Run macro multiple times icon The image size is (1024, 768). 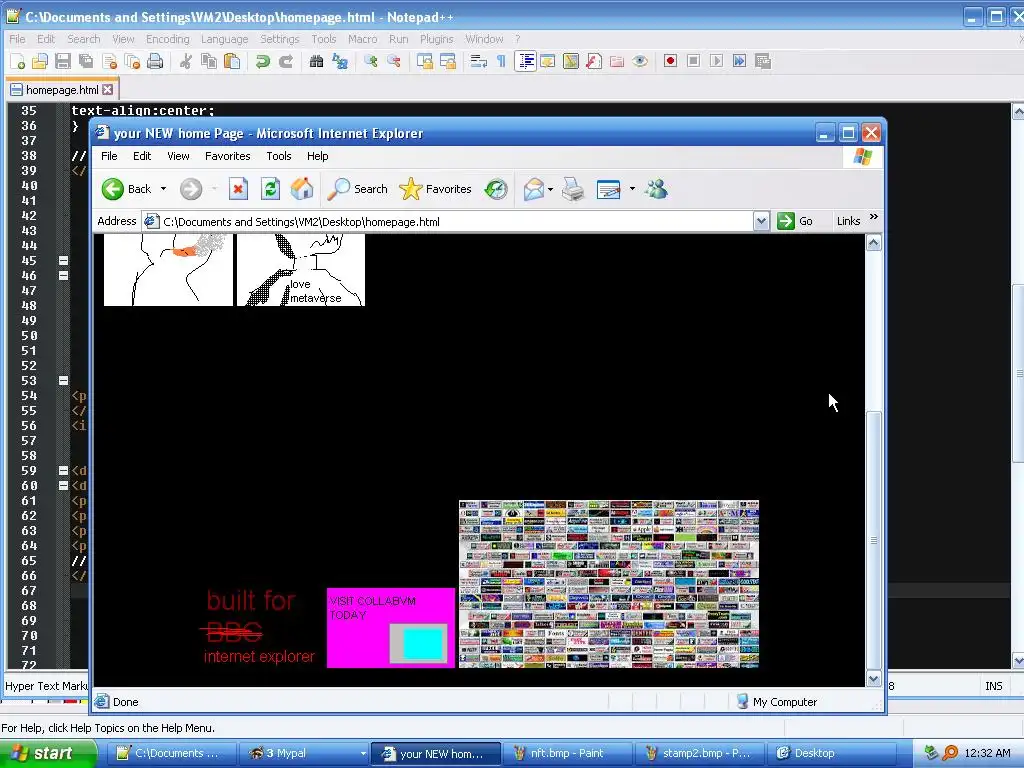coord(739,61)
